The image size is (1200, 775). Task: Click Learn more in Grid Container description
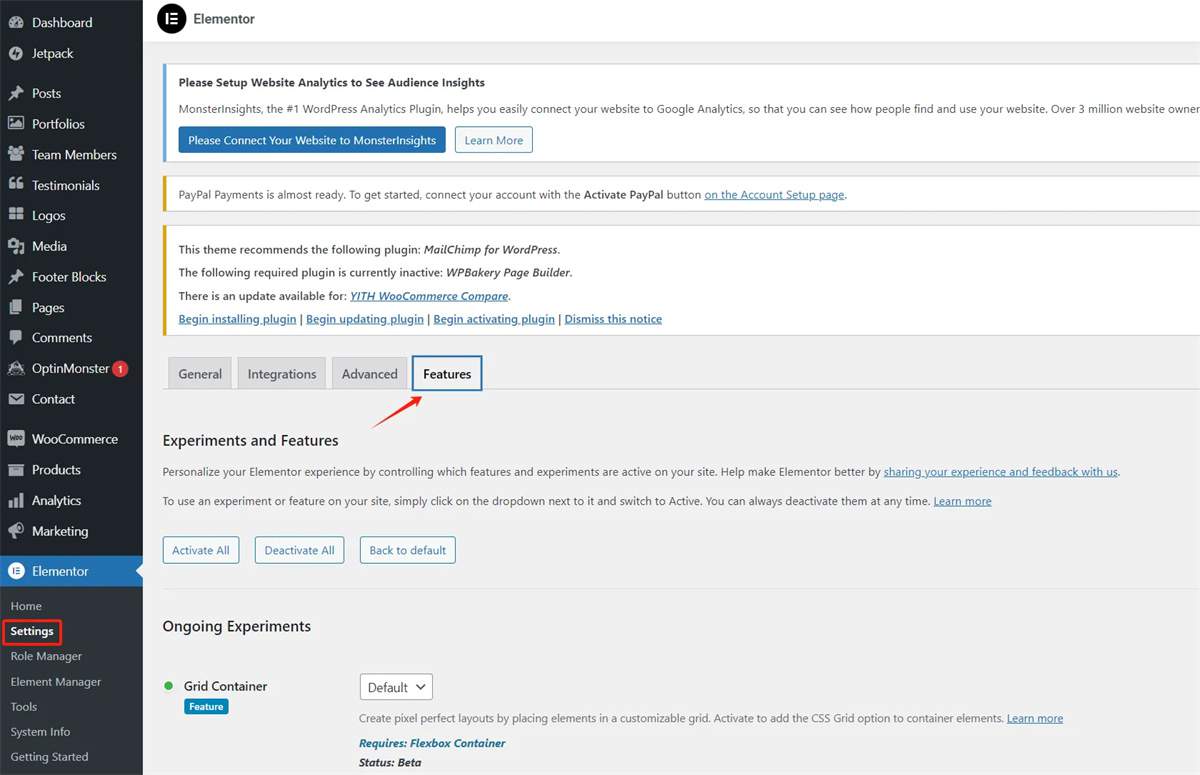pos(1035,718)
